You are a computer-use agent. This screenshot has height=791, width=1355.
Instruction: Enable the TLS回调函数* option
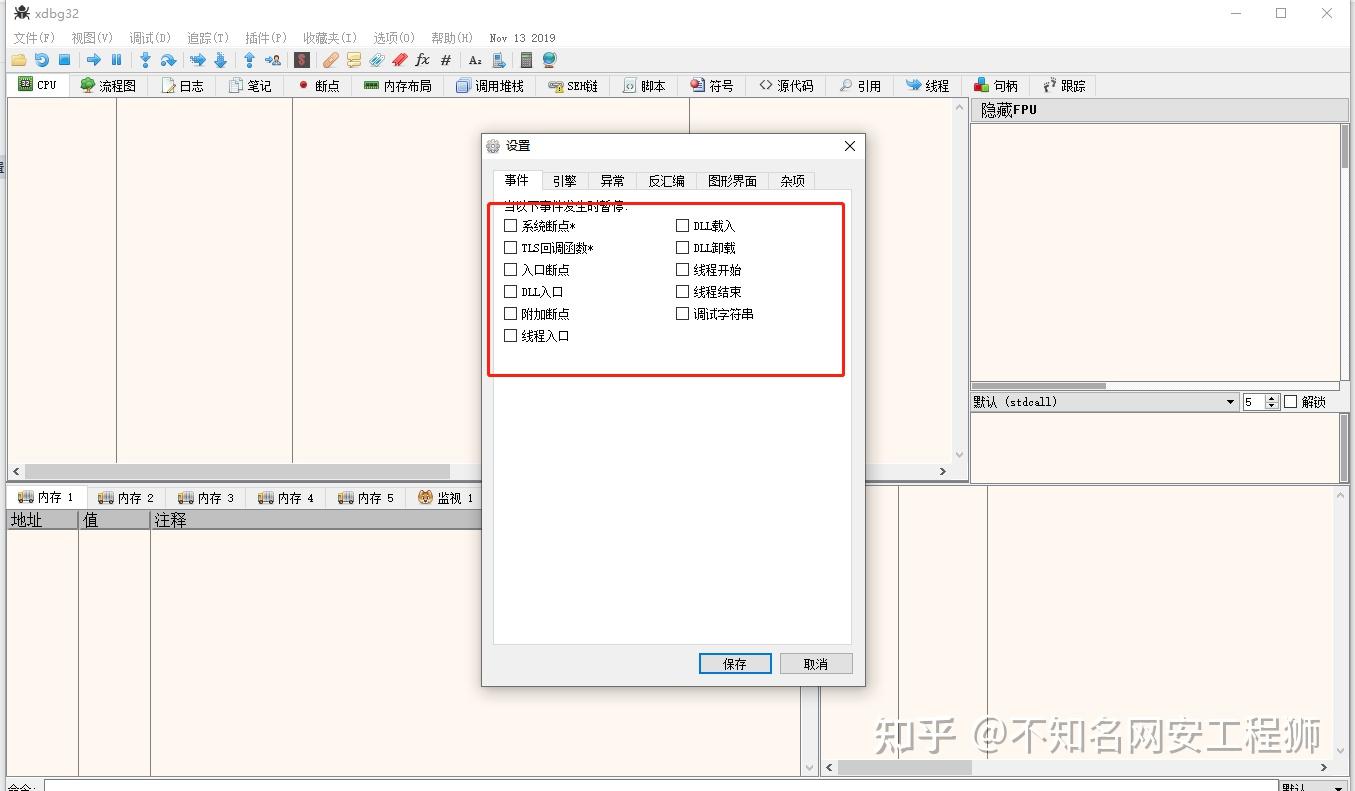pos(510,247)
